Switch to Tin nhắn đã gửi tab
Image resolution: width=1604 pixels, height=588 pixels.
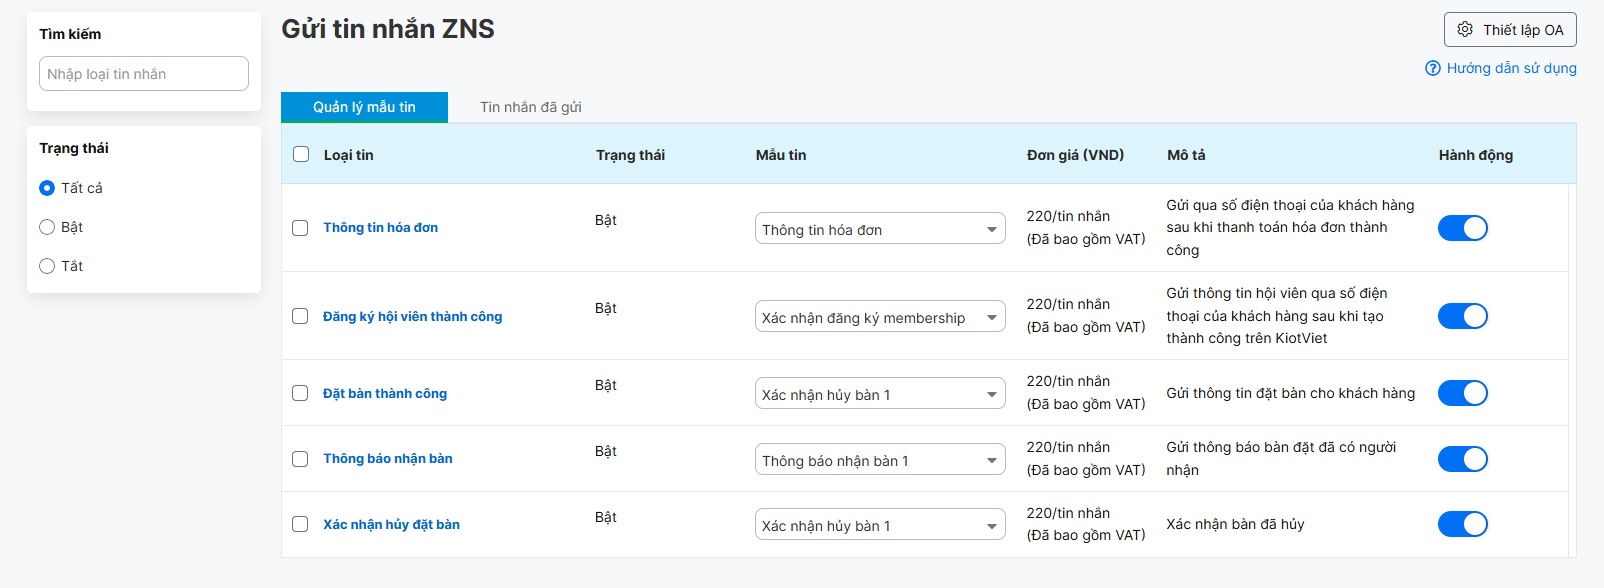(531, 107)
